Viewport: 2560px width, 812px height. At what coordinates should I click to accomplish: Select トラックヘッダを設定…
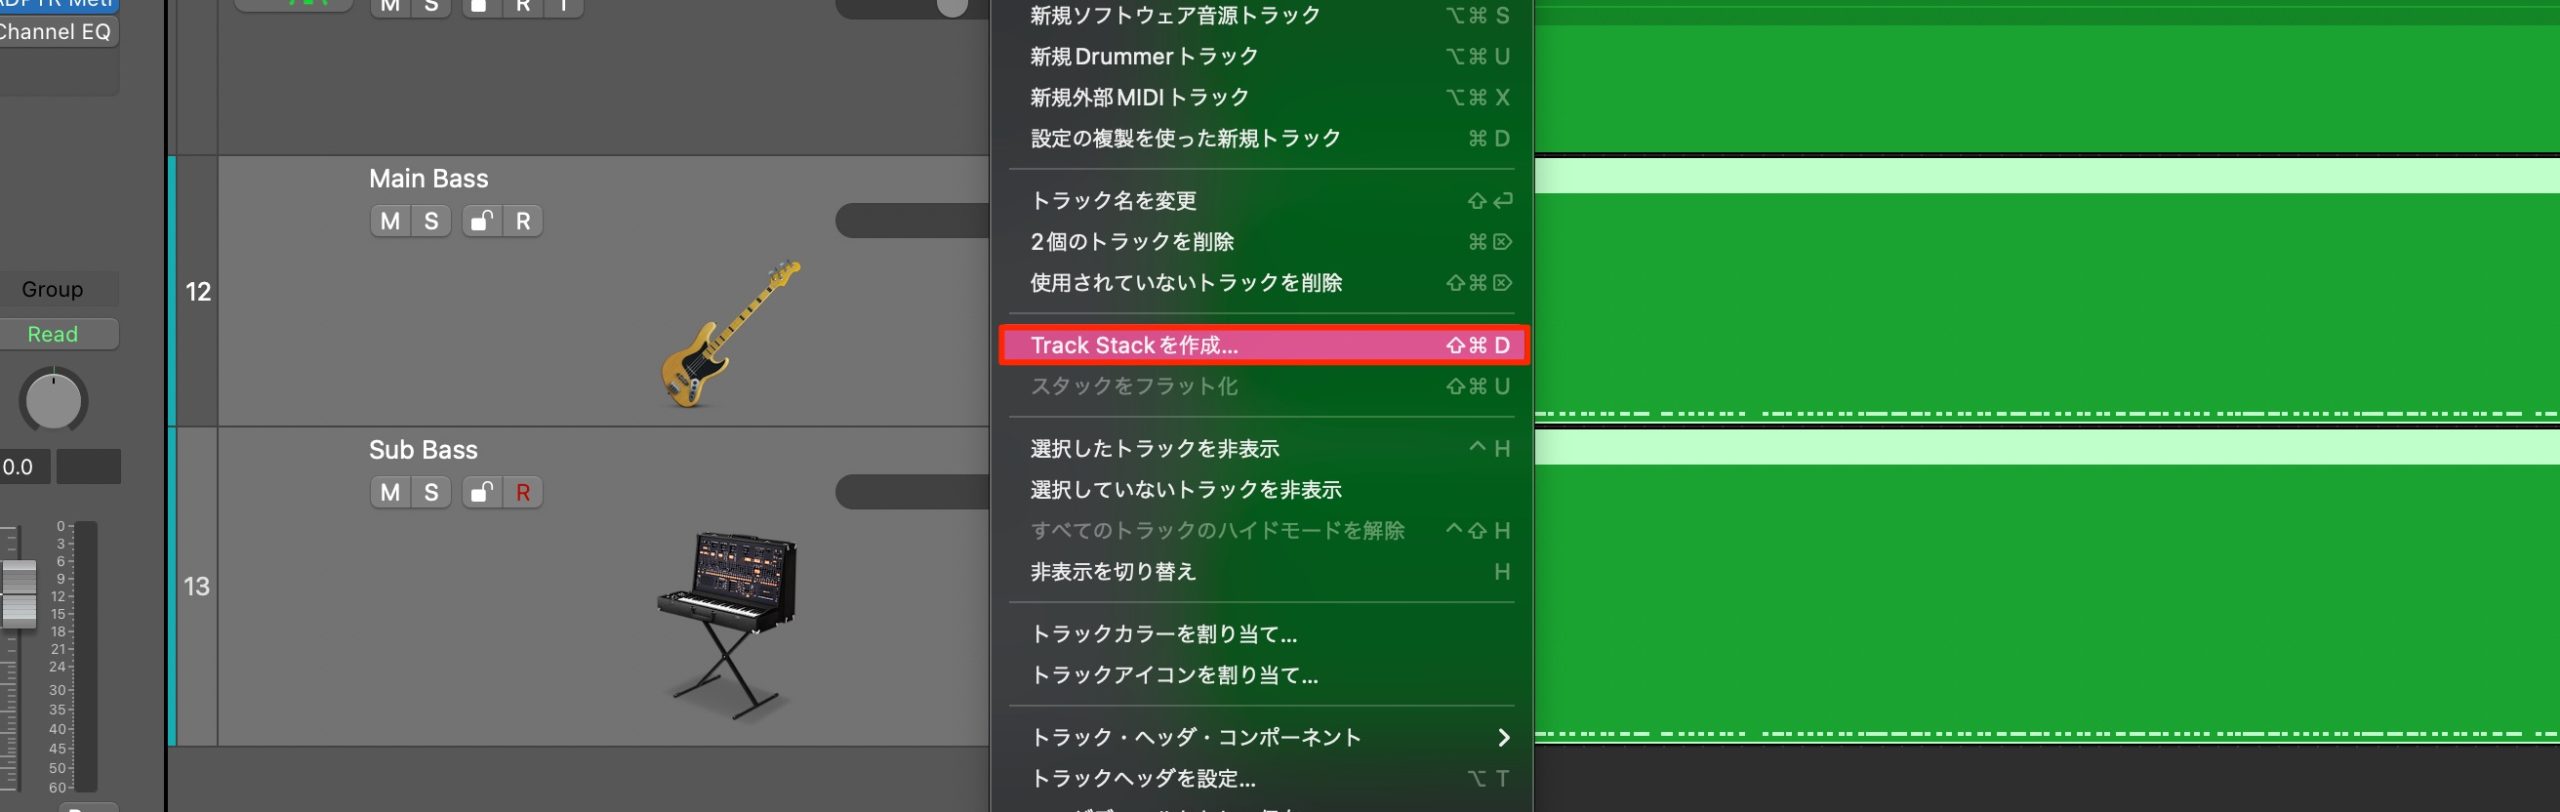coord(1262,778)
